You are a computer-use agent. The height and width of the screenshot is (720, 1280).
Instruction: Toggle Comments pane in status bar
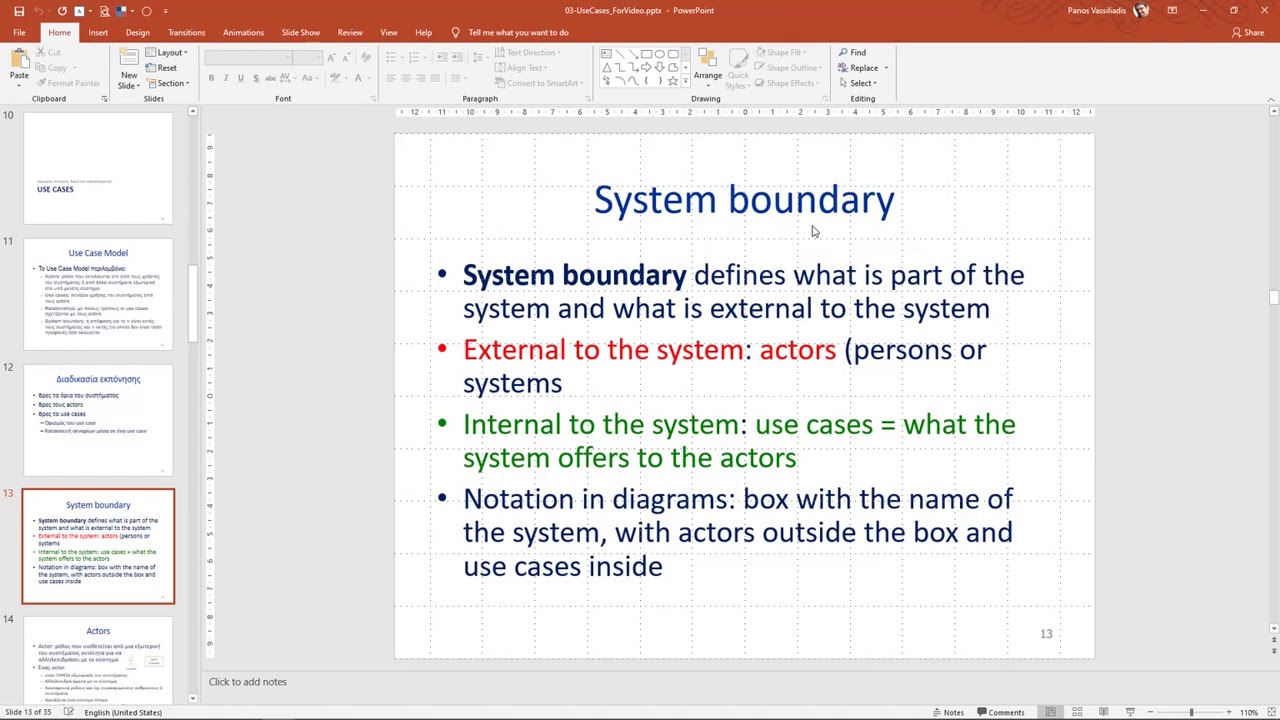pyautogui.click(x=1001, y=712)
